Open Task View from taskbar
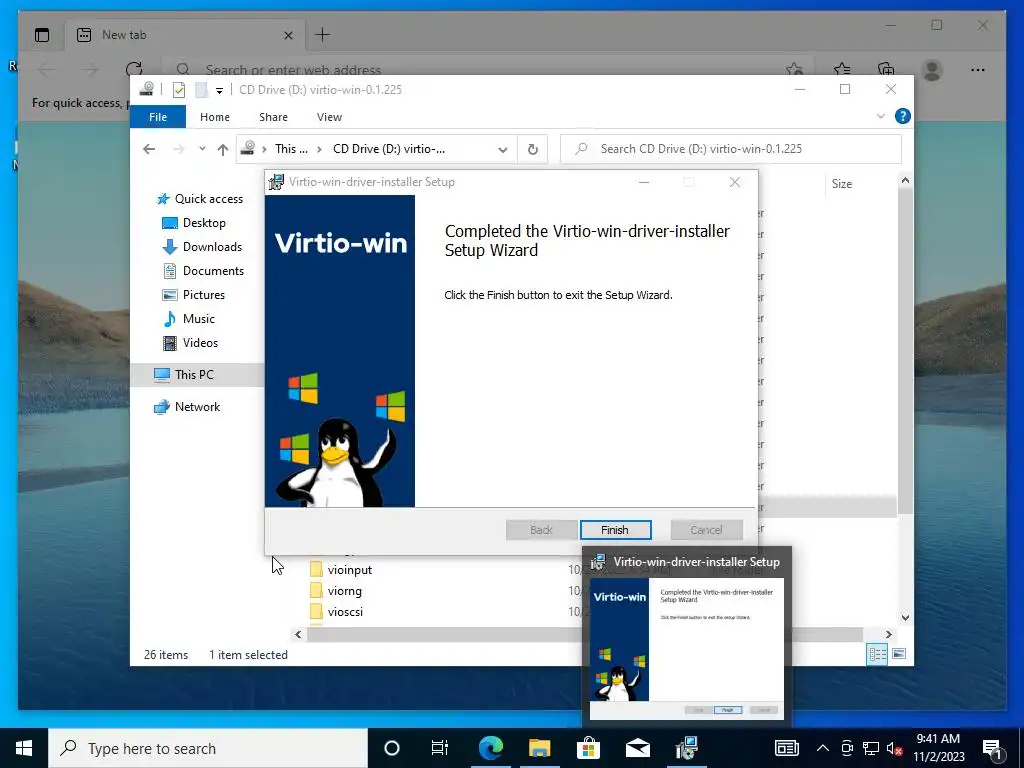This screenshot has width=1024, height=768. tap(440, 748)
